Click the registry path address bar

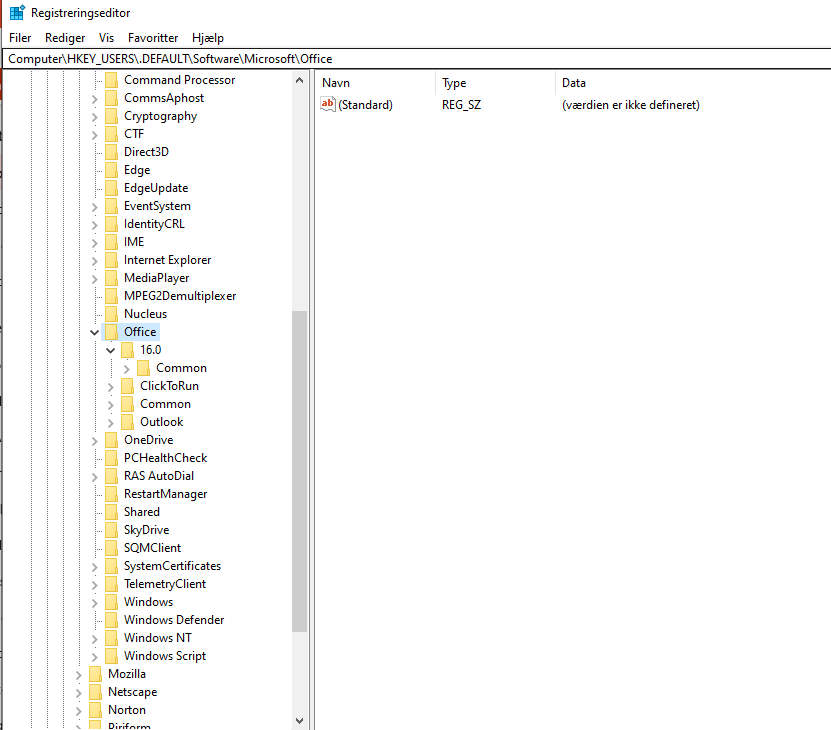coord(417,59)
